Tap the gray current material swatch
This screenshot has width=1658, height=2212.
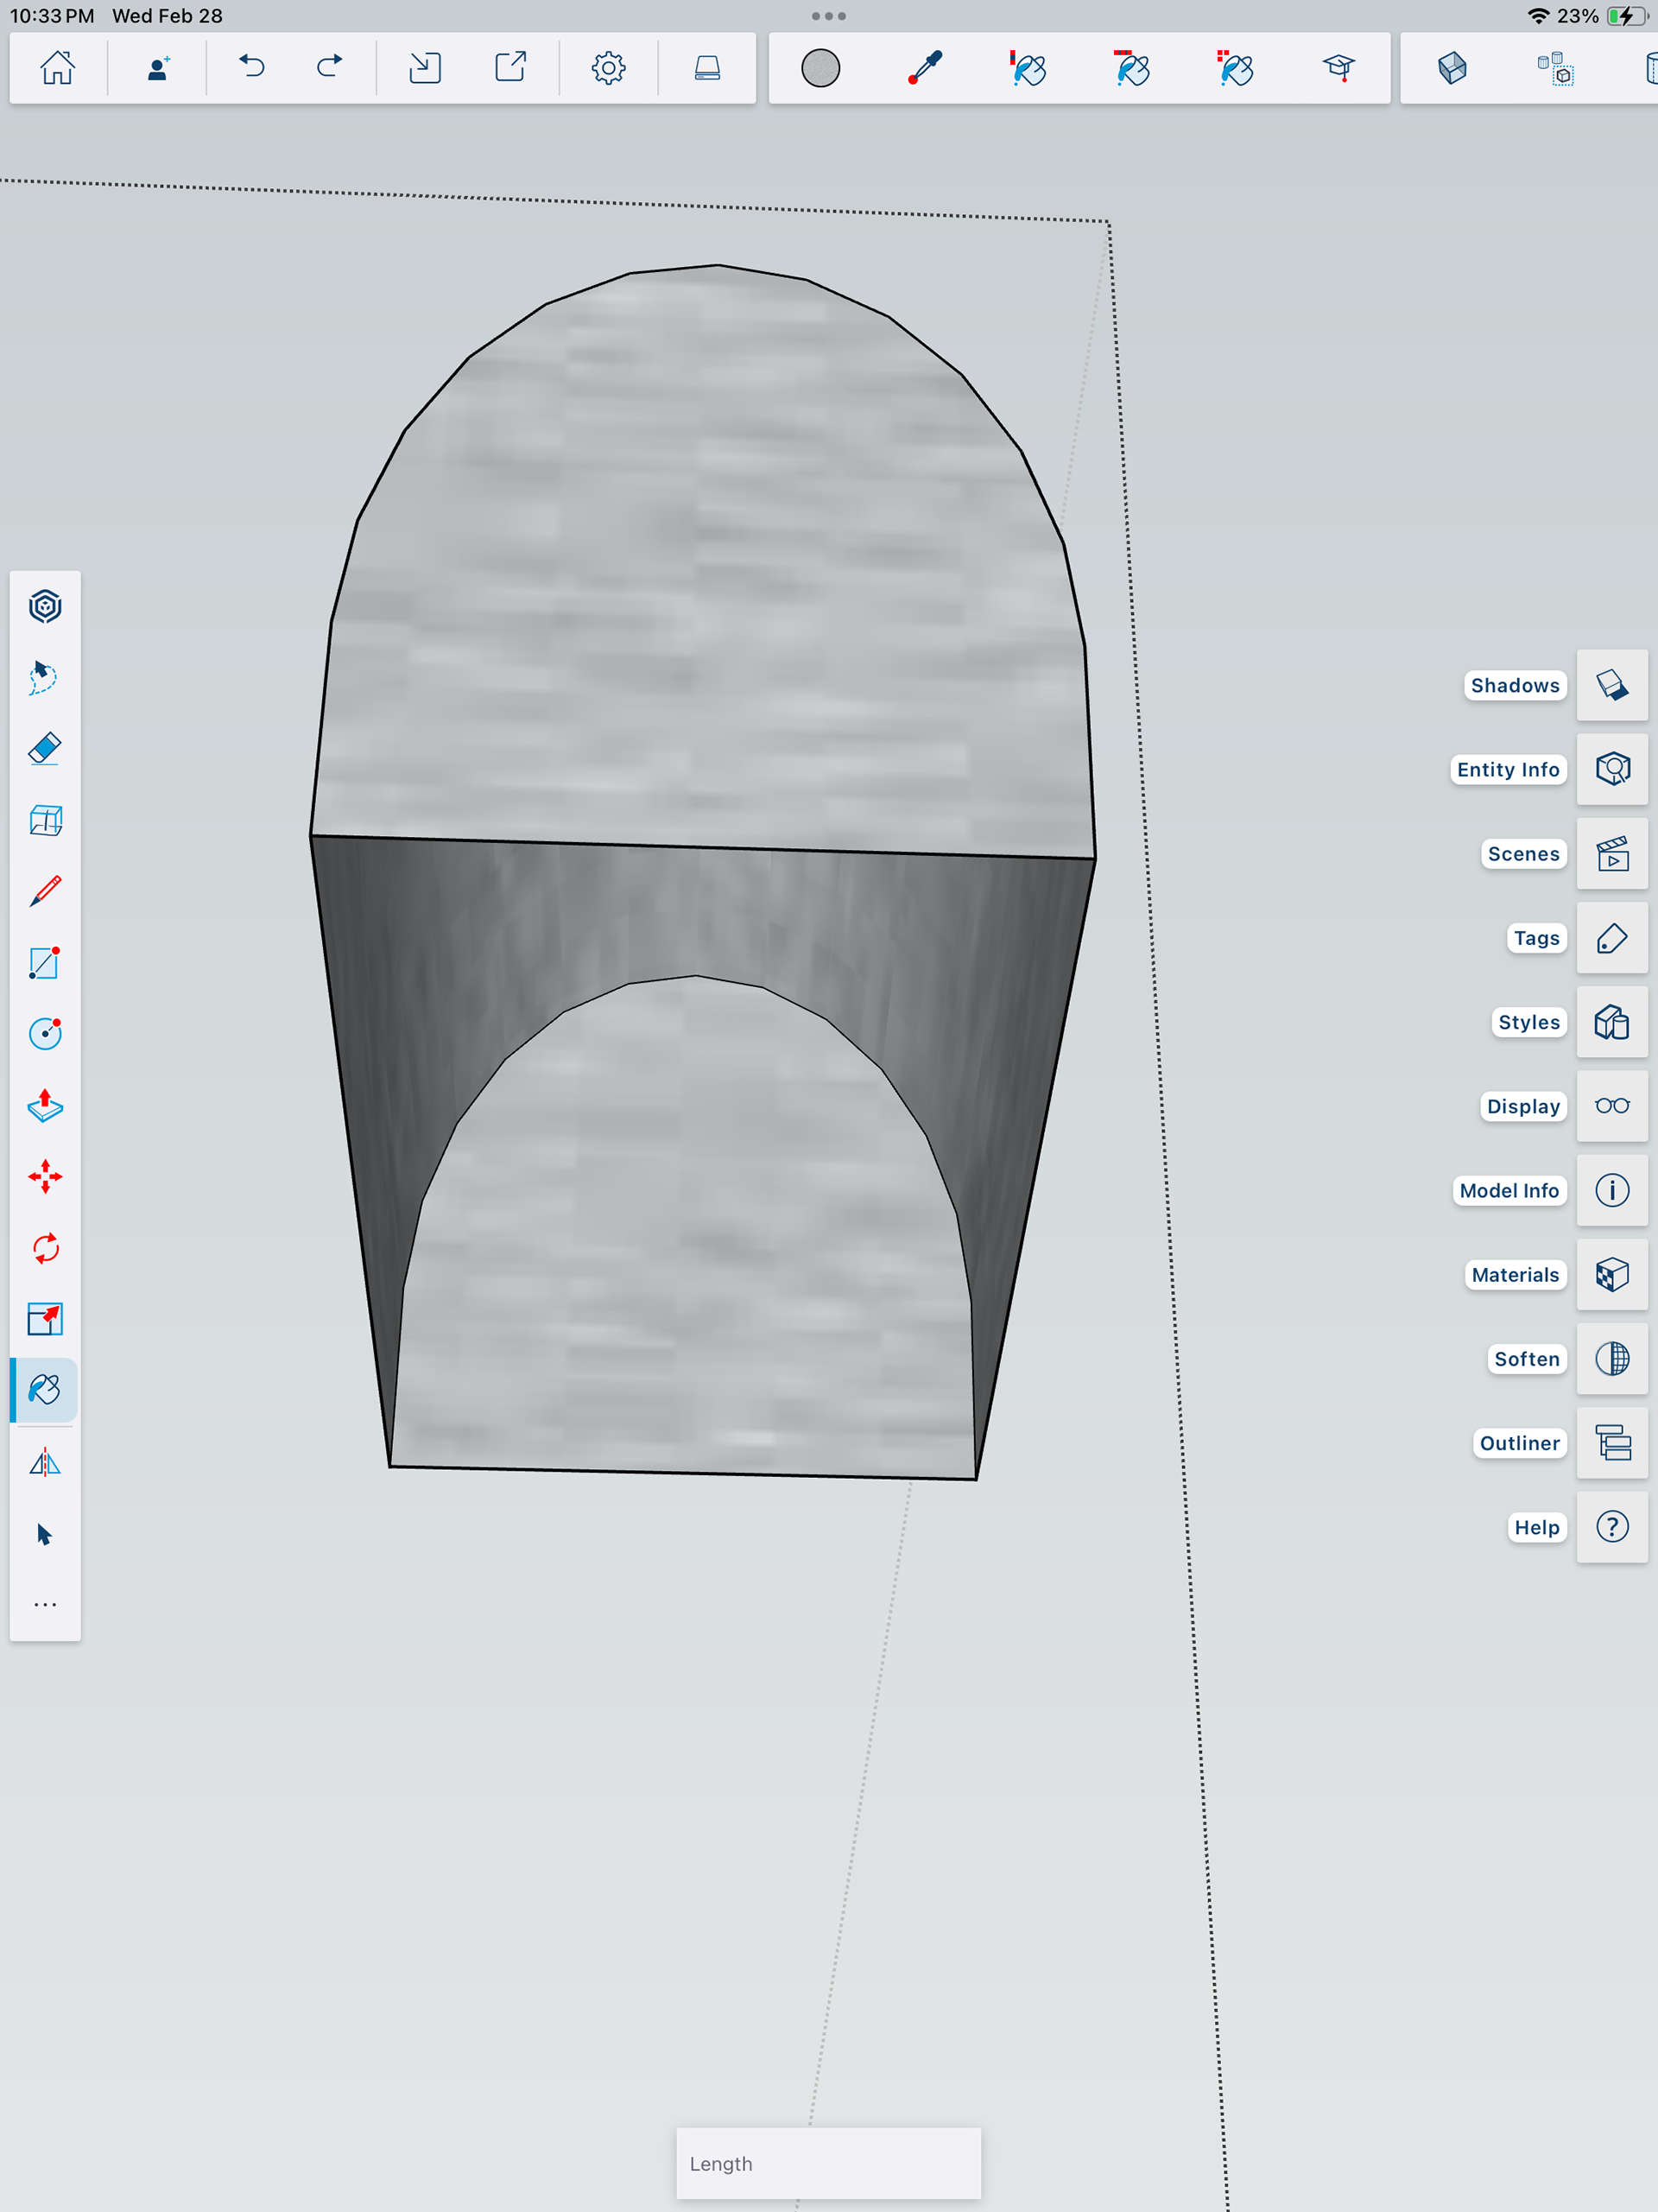coord(820,68)
